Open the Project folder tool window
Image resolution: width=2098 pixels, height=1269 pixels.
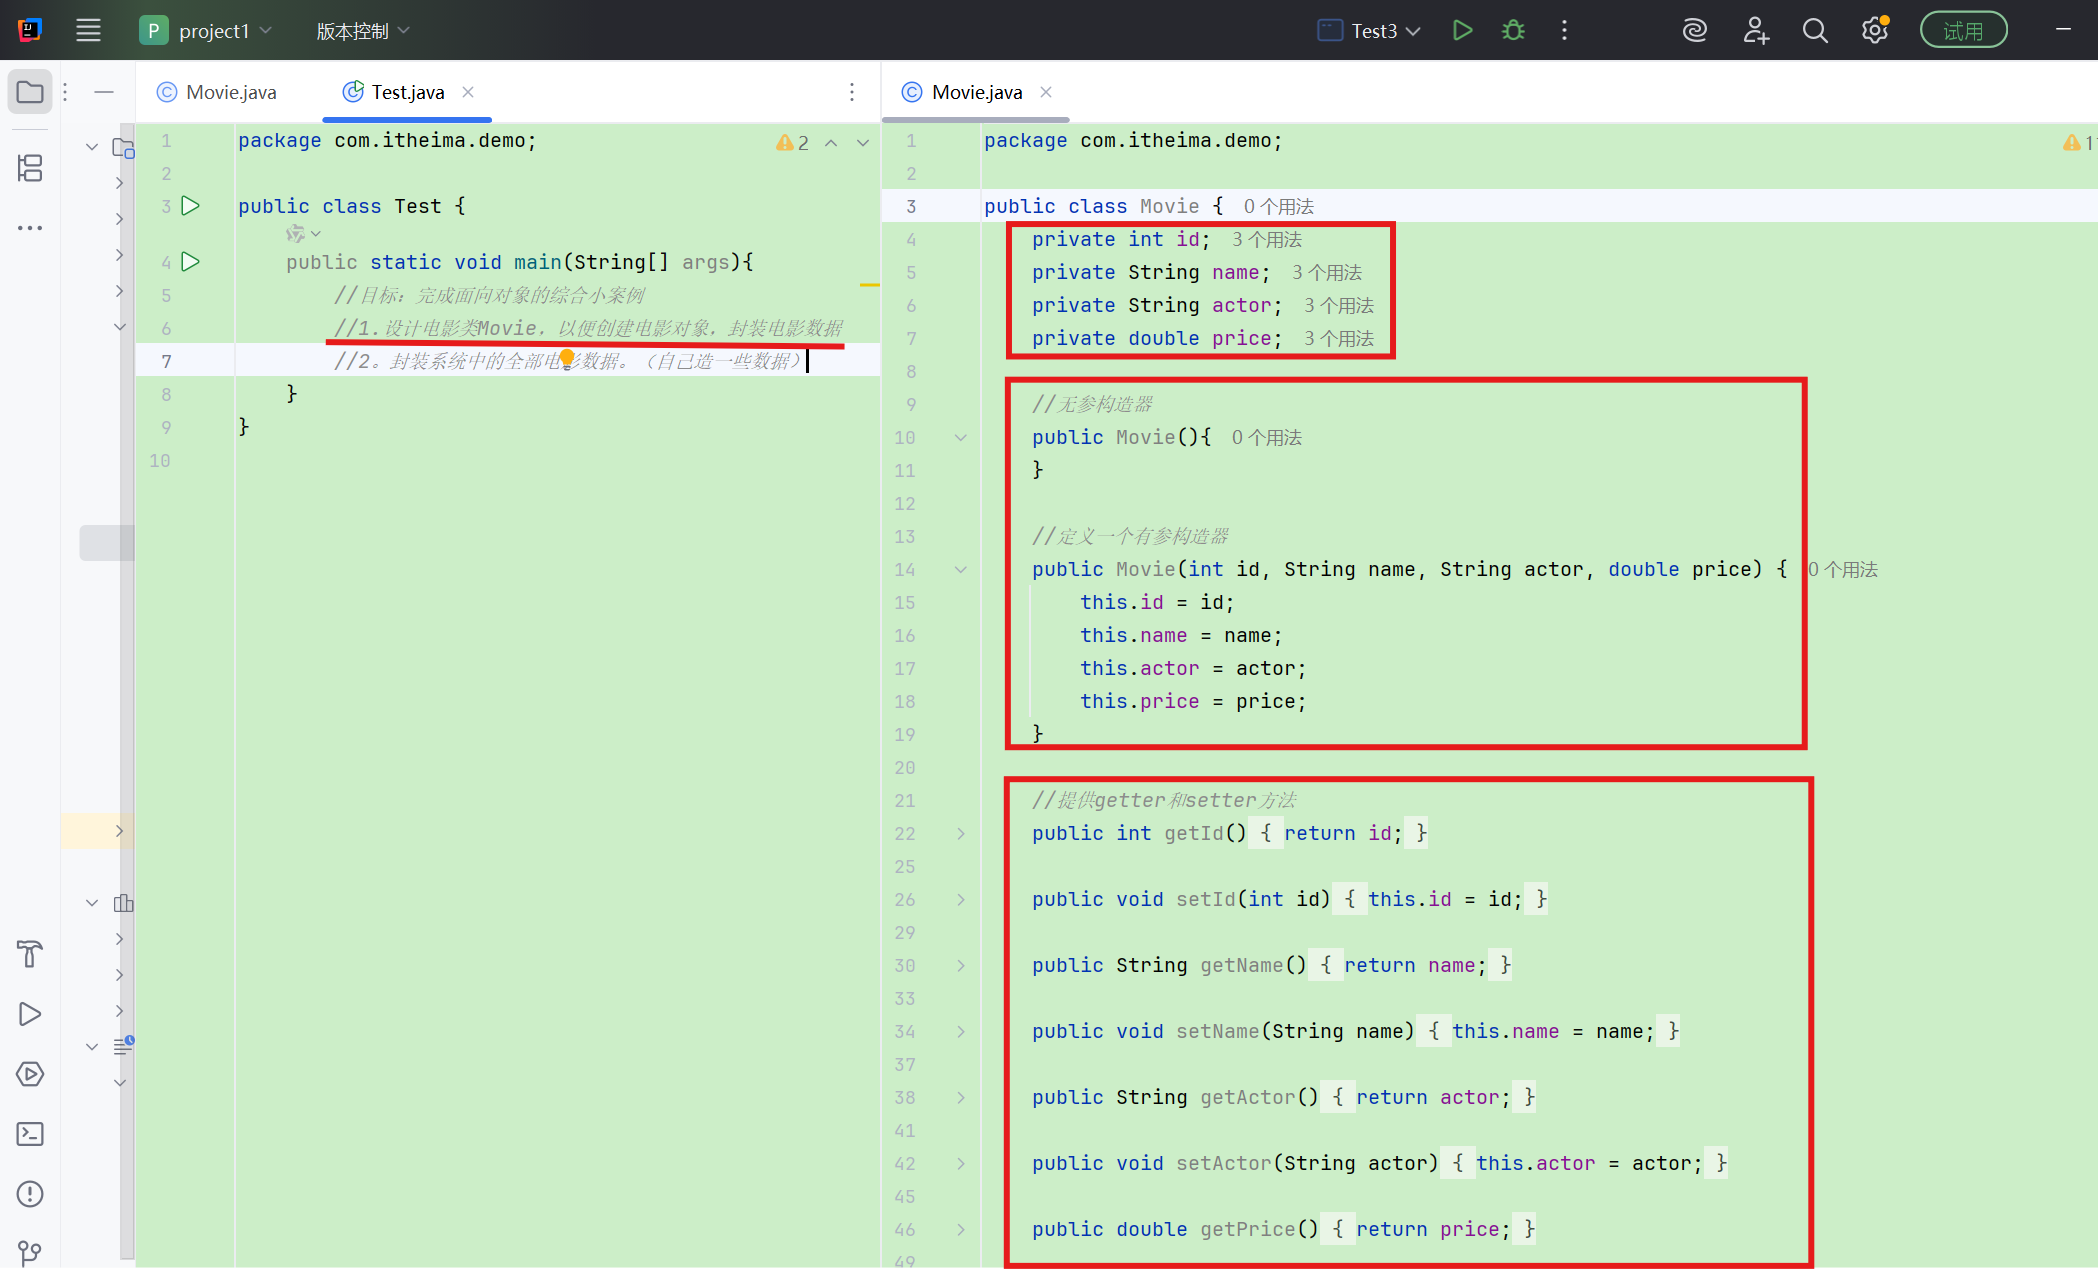pyautogui.click(x=30, y=93)
